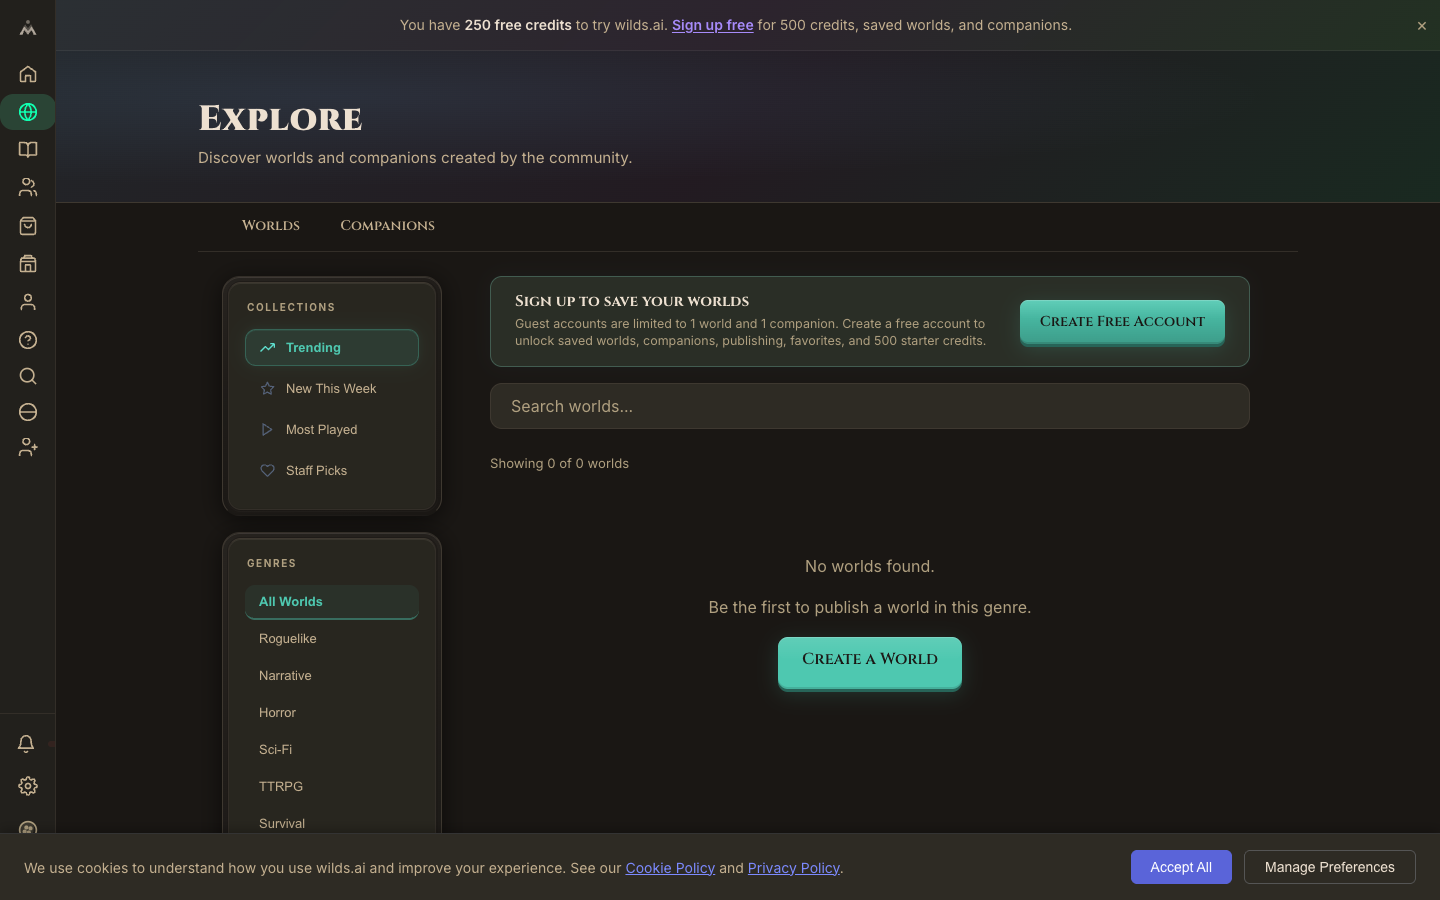Open the two-people companions sidebar icon

[x=28, y=187]
